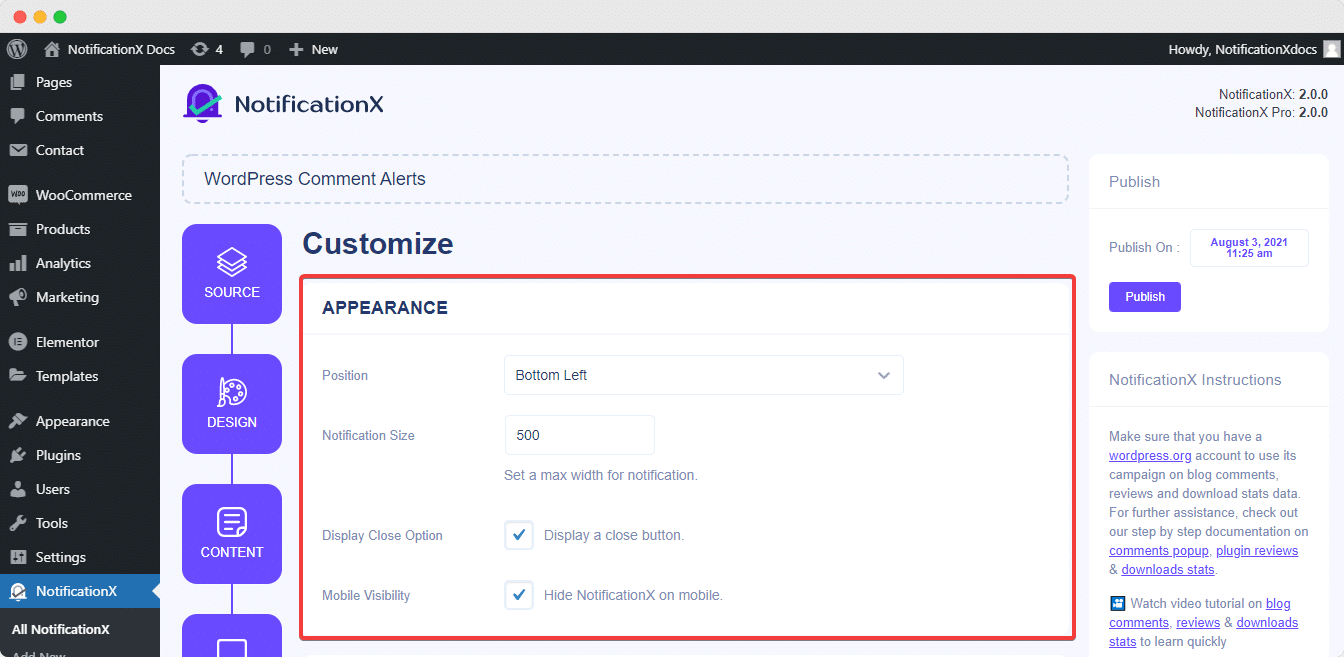Open Elementor via its sidebar icon

[18, 342]
